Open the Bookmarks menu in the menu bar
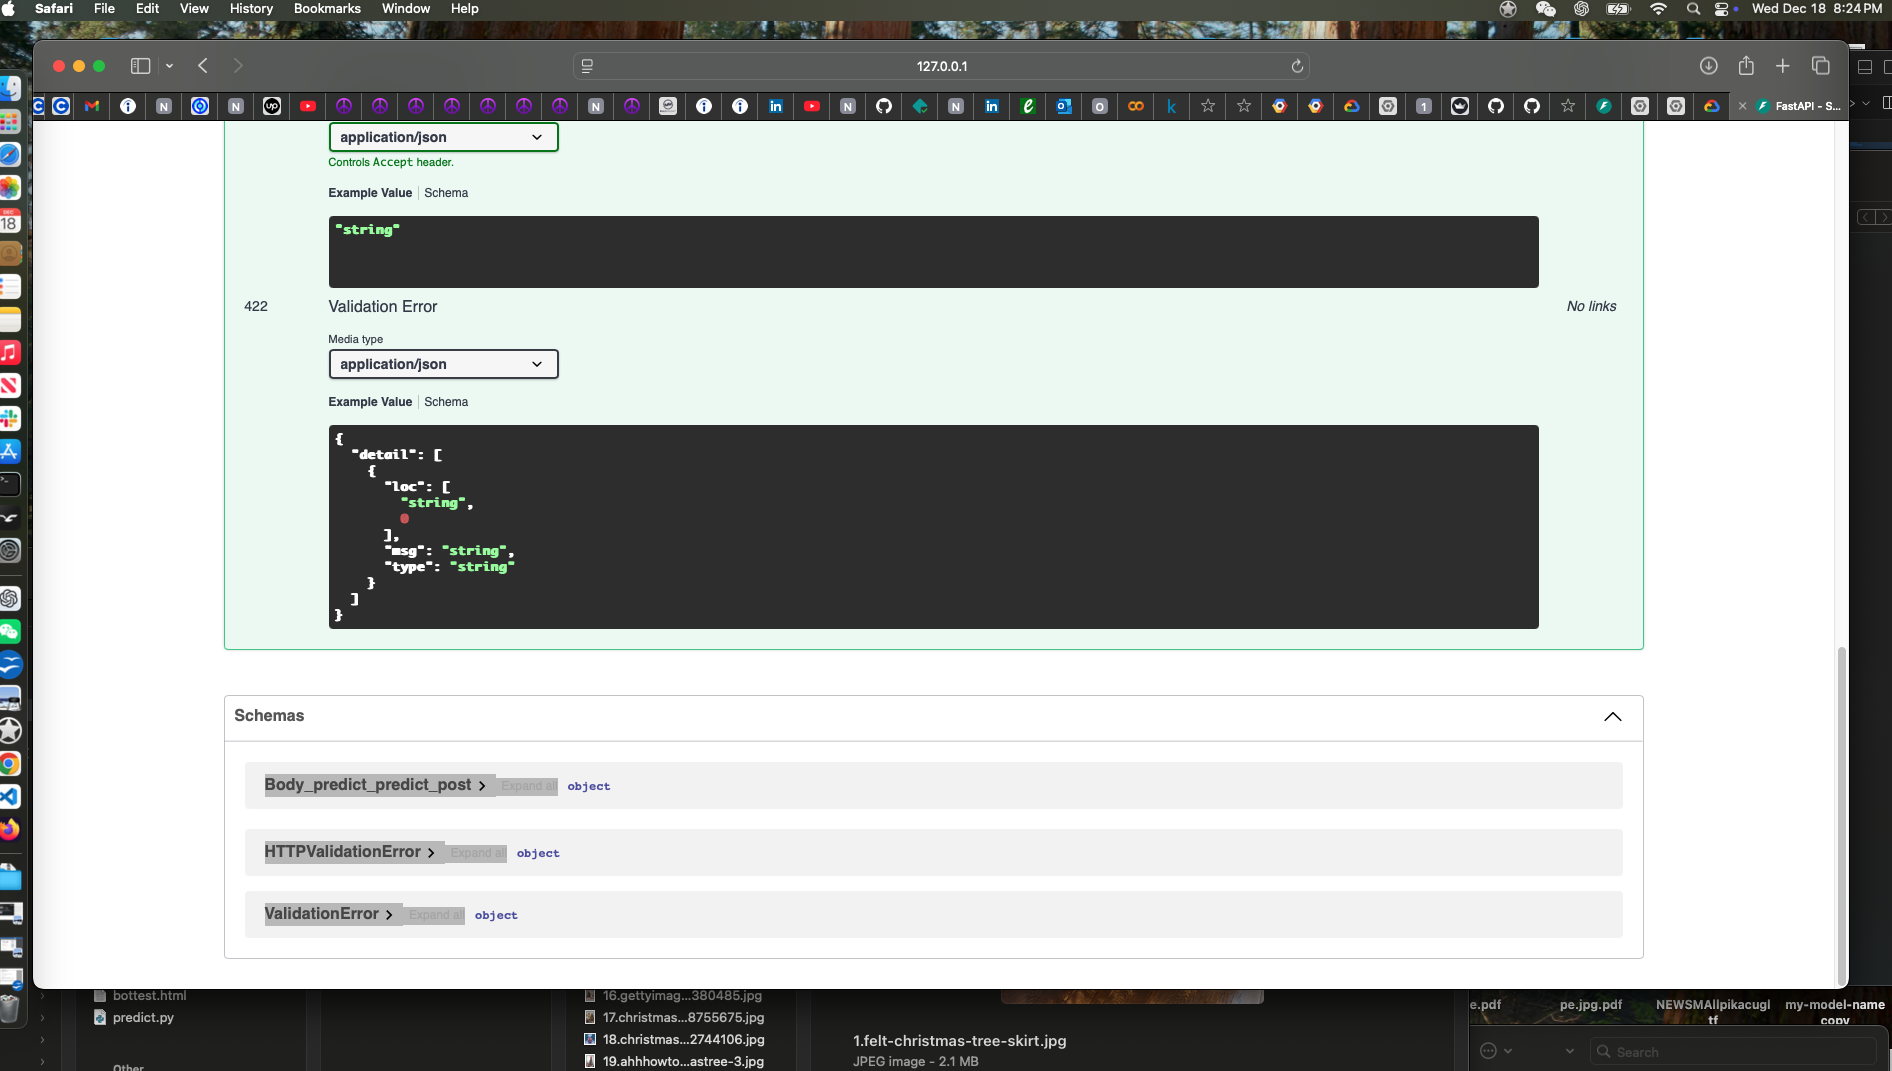Screen dimensions: 1892x1071 pos(327,8)
